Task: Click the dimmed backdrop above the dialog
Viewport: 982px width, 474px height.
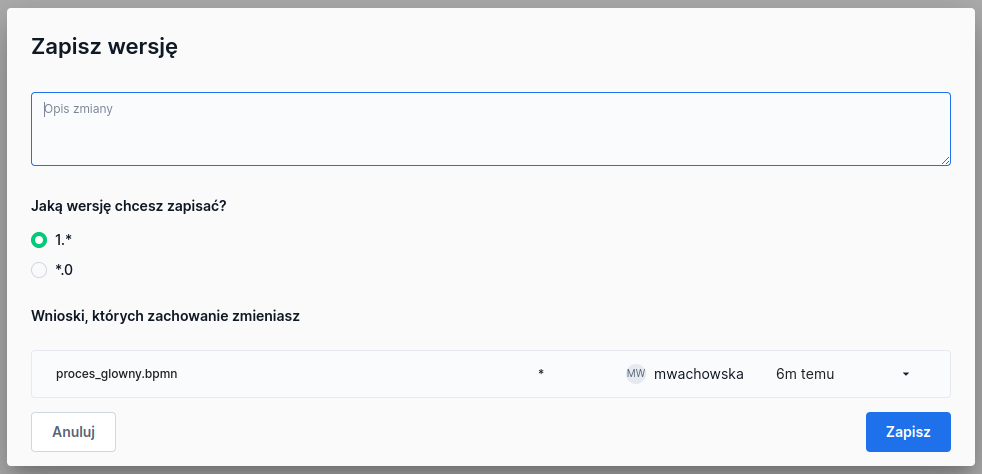Action: [x=490, y=3]
